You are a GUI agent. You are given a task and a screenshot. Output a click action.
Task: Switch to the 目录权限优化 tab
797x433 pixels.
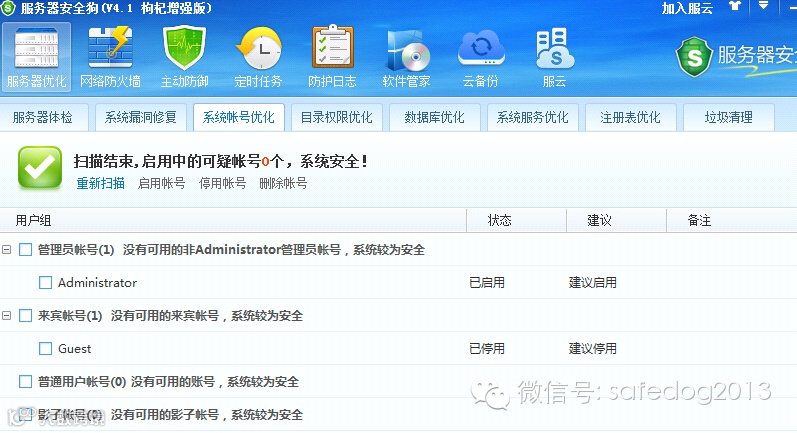336,117
